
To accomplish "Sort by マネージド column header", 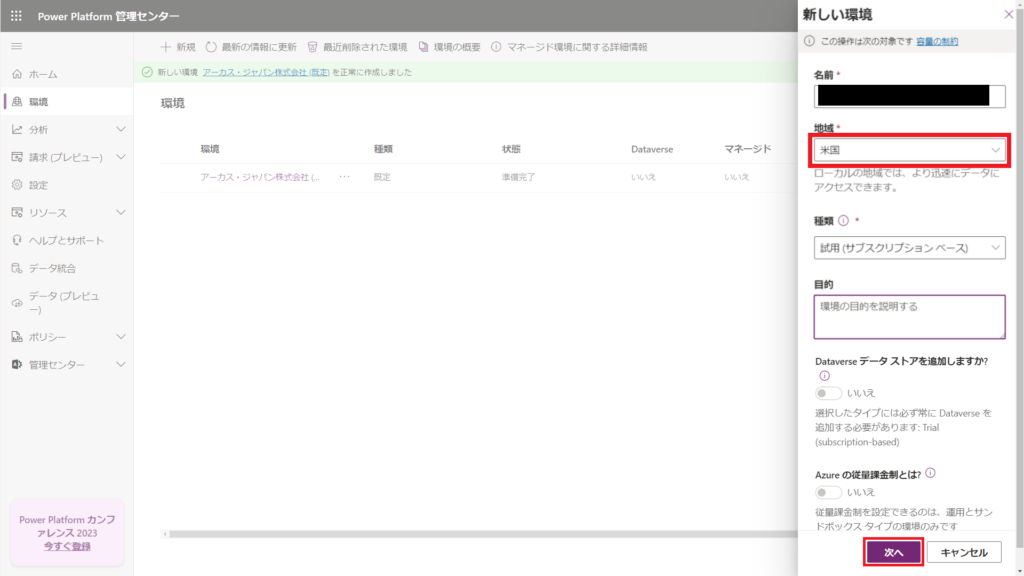I will [x=748, y=149].
